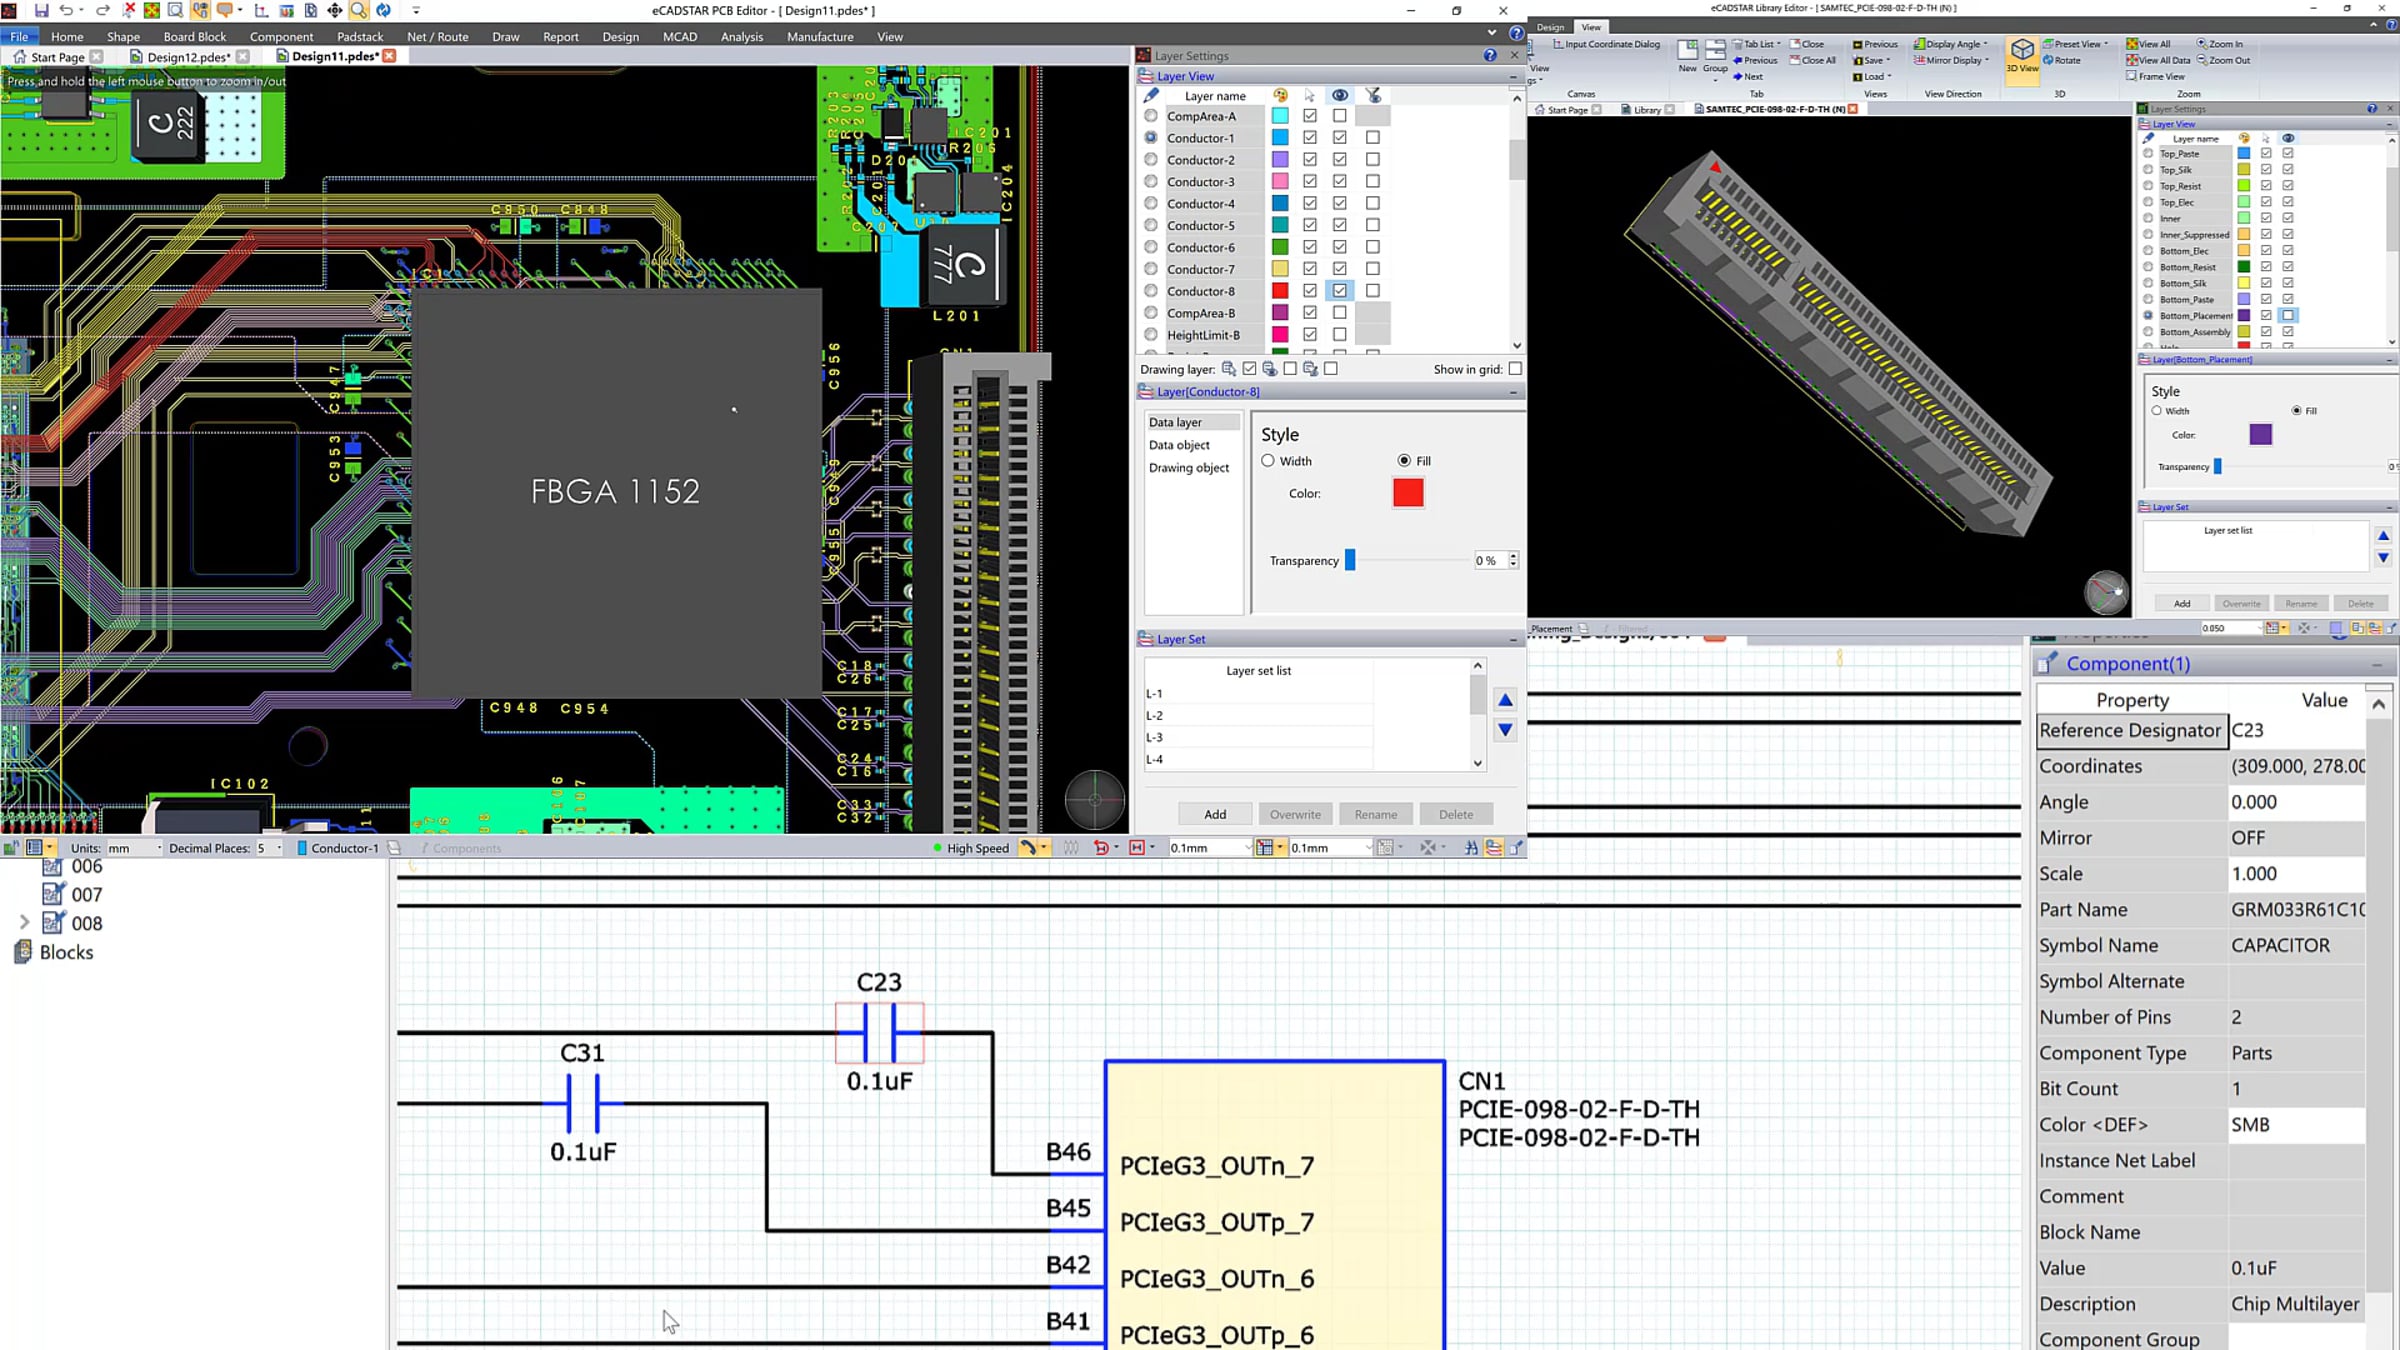Open the File menu
This screenshot has width=2400, height=1350.
19,37
